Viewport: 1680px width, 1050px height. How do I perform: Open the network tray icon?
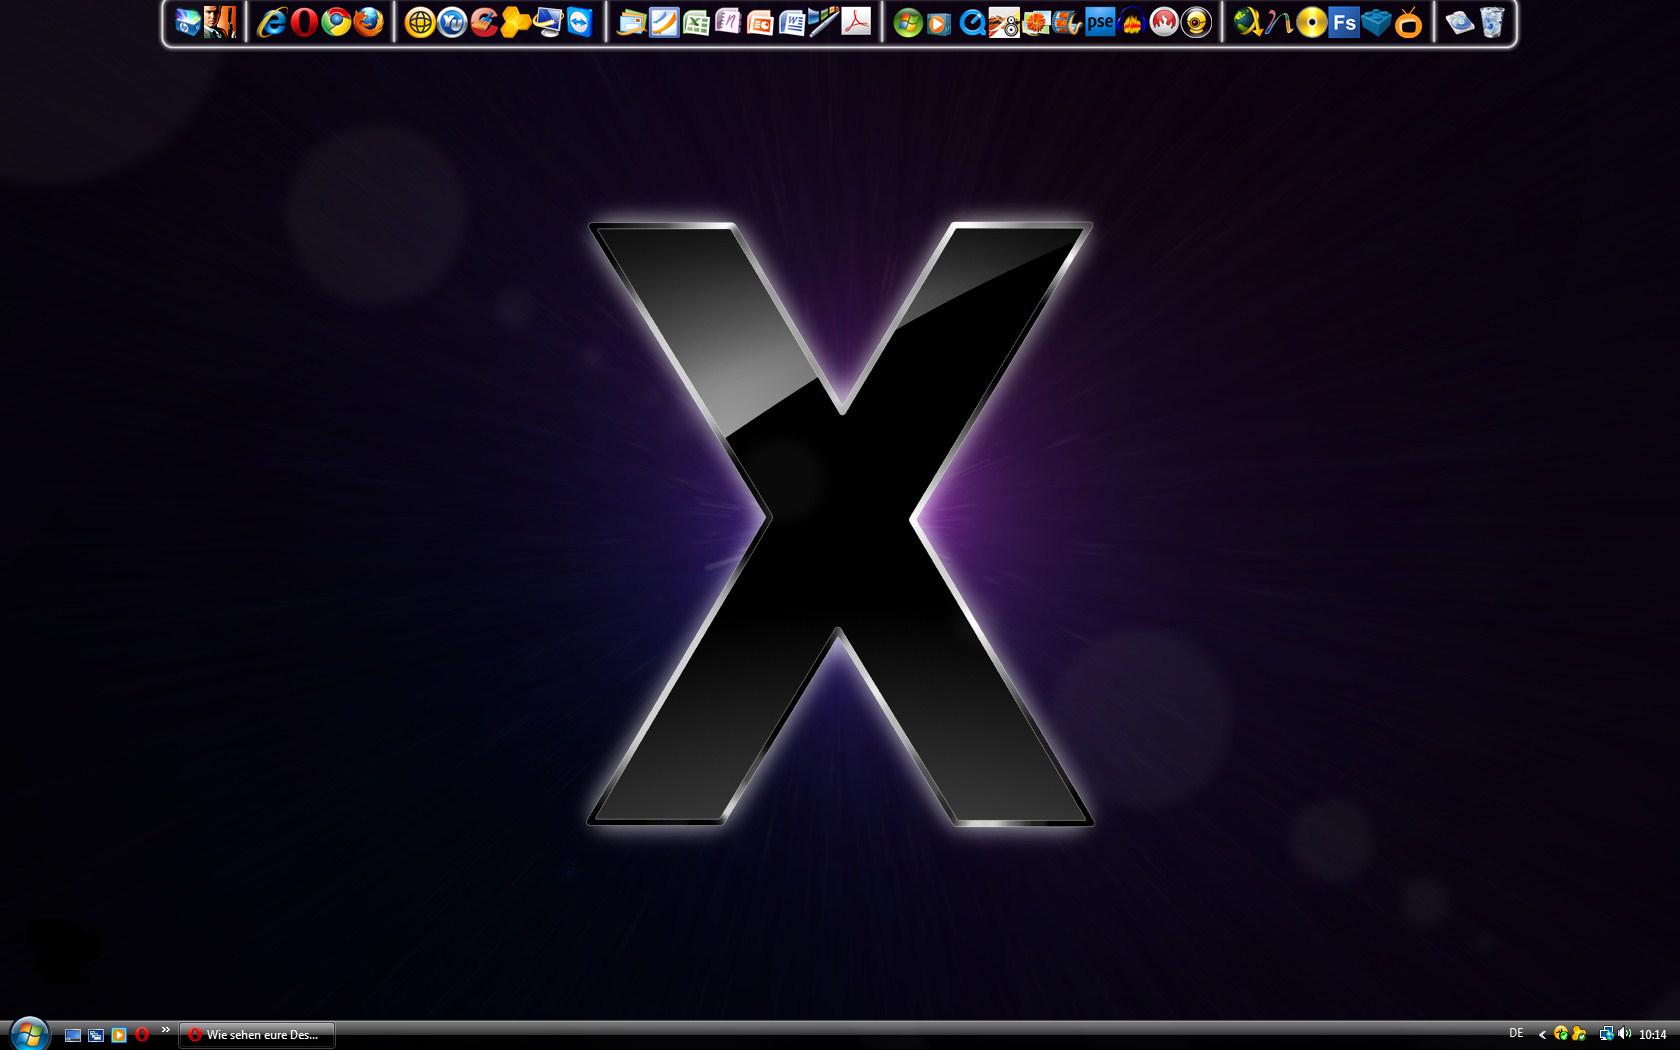pos(1606,1035)
